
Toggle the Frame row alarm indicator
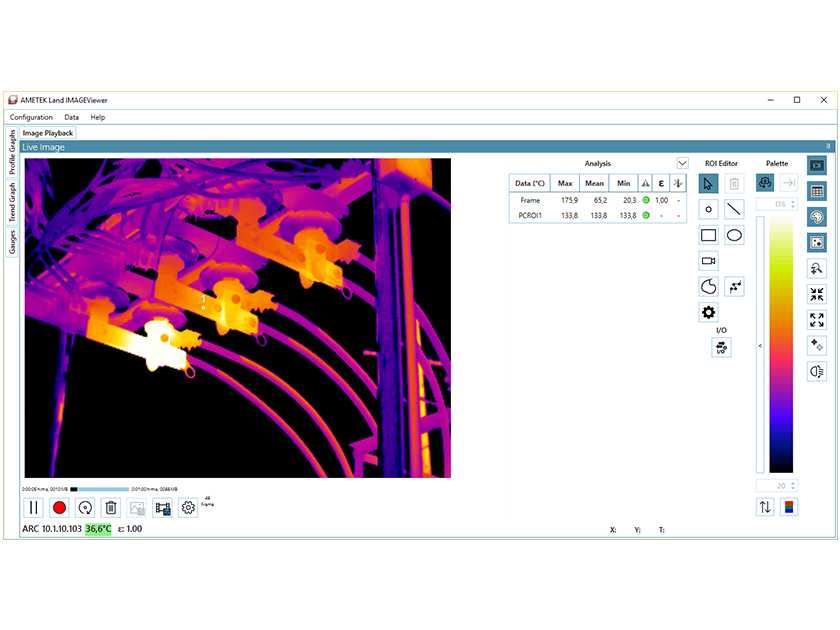coord(646,201)
